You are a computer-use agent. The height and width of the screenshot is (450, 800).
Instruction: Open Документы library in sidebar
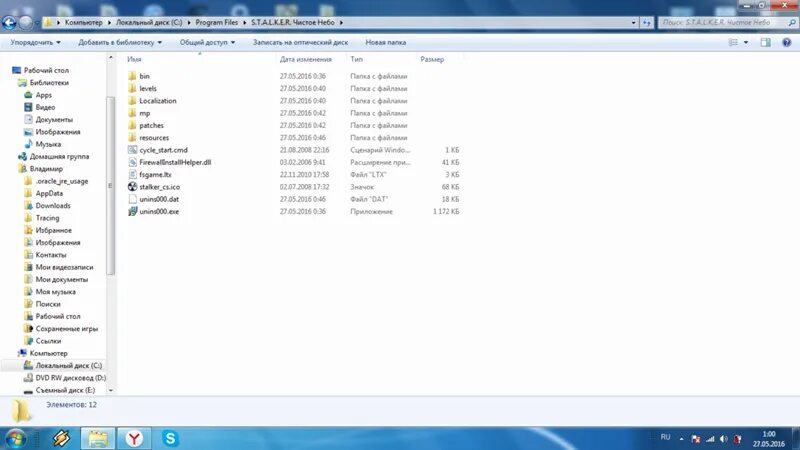[x=54, y=119]
